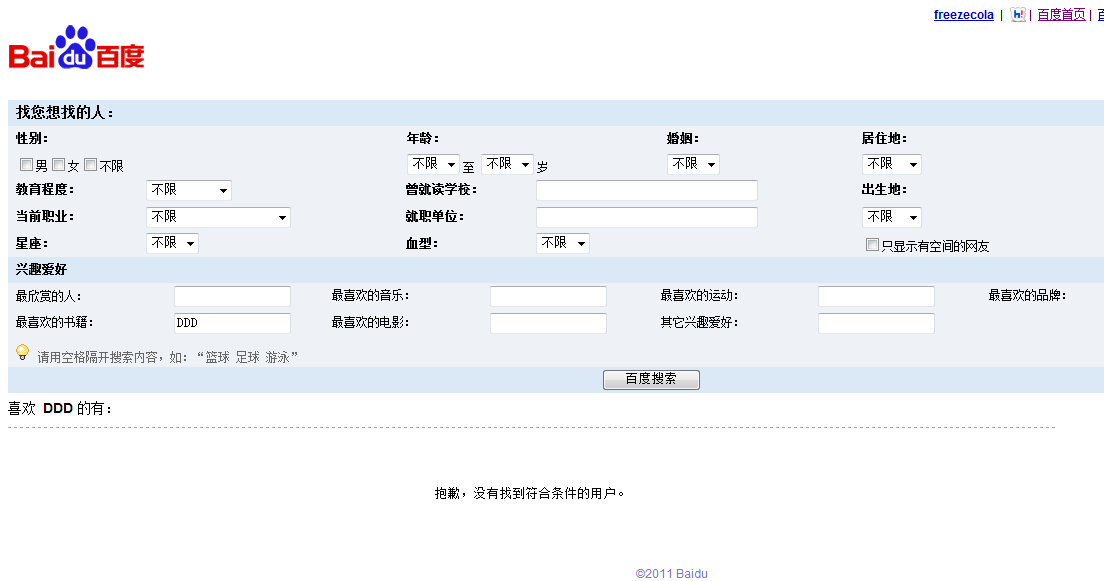
Task: Open the 当前职业 occupation dropdown
Action: pyautogui.click(x=218, y=217)
